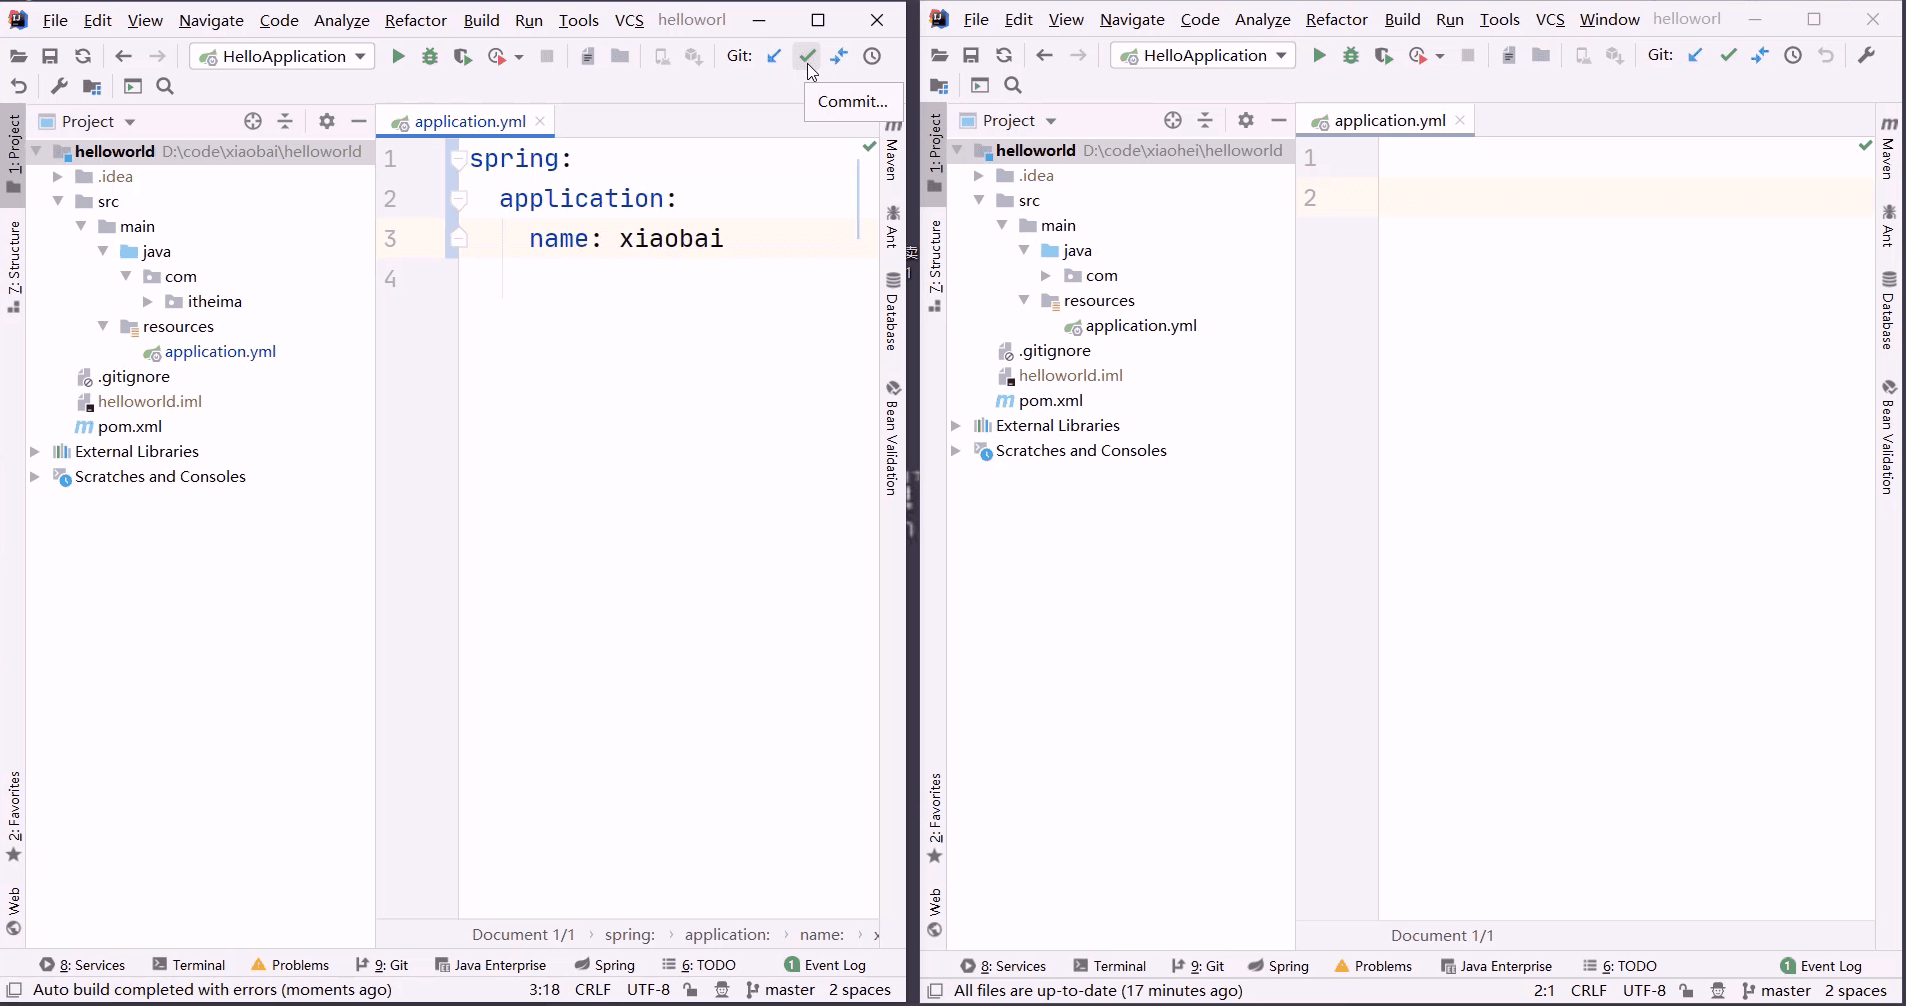Toggle Database tool window in xiaohei window
Viewport: 1906px width, 1006px height.
pyautogui.click(x=1888, y=312)
